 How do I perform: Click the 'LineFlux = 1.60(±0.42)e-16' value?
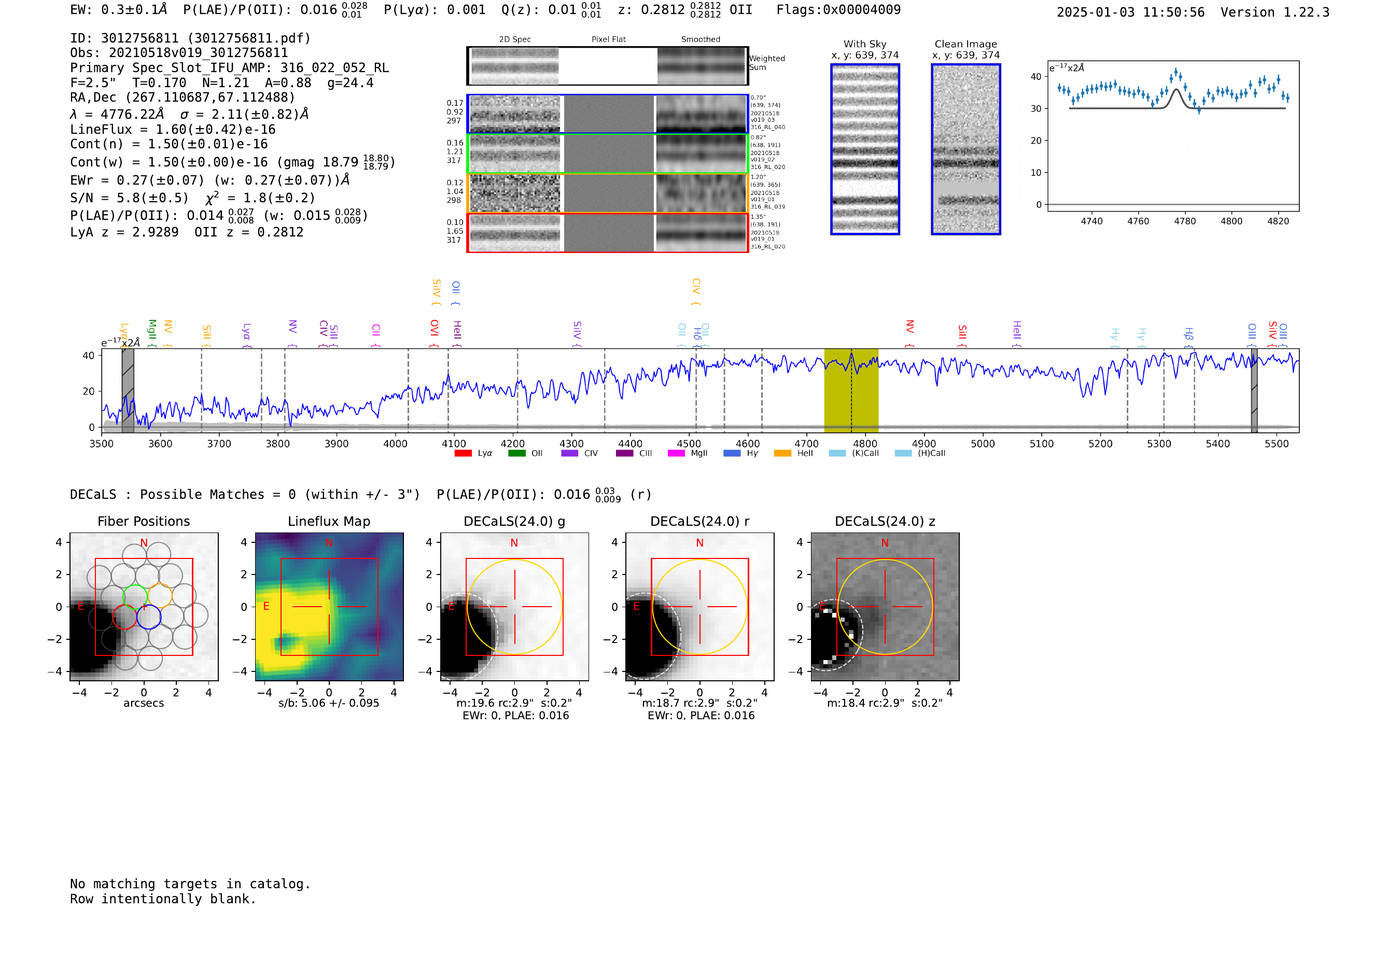click(x=173, y=129)
